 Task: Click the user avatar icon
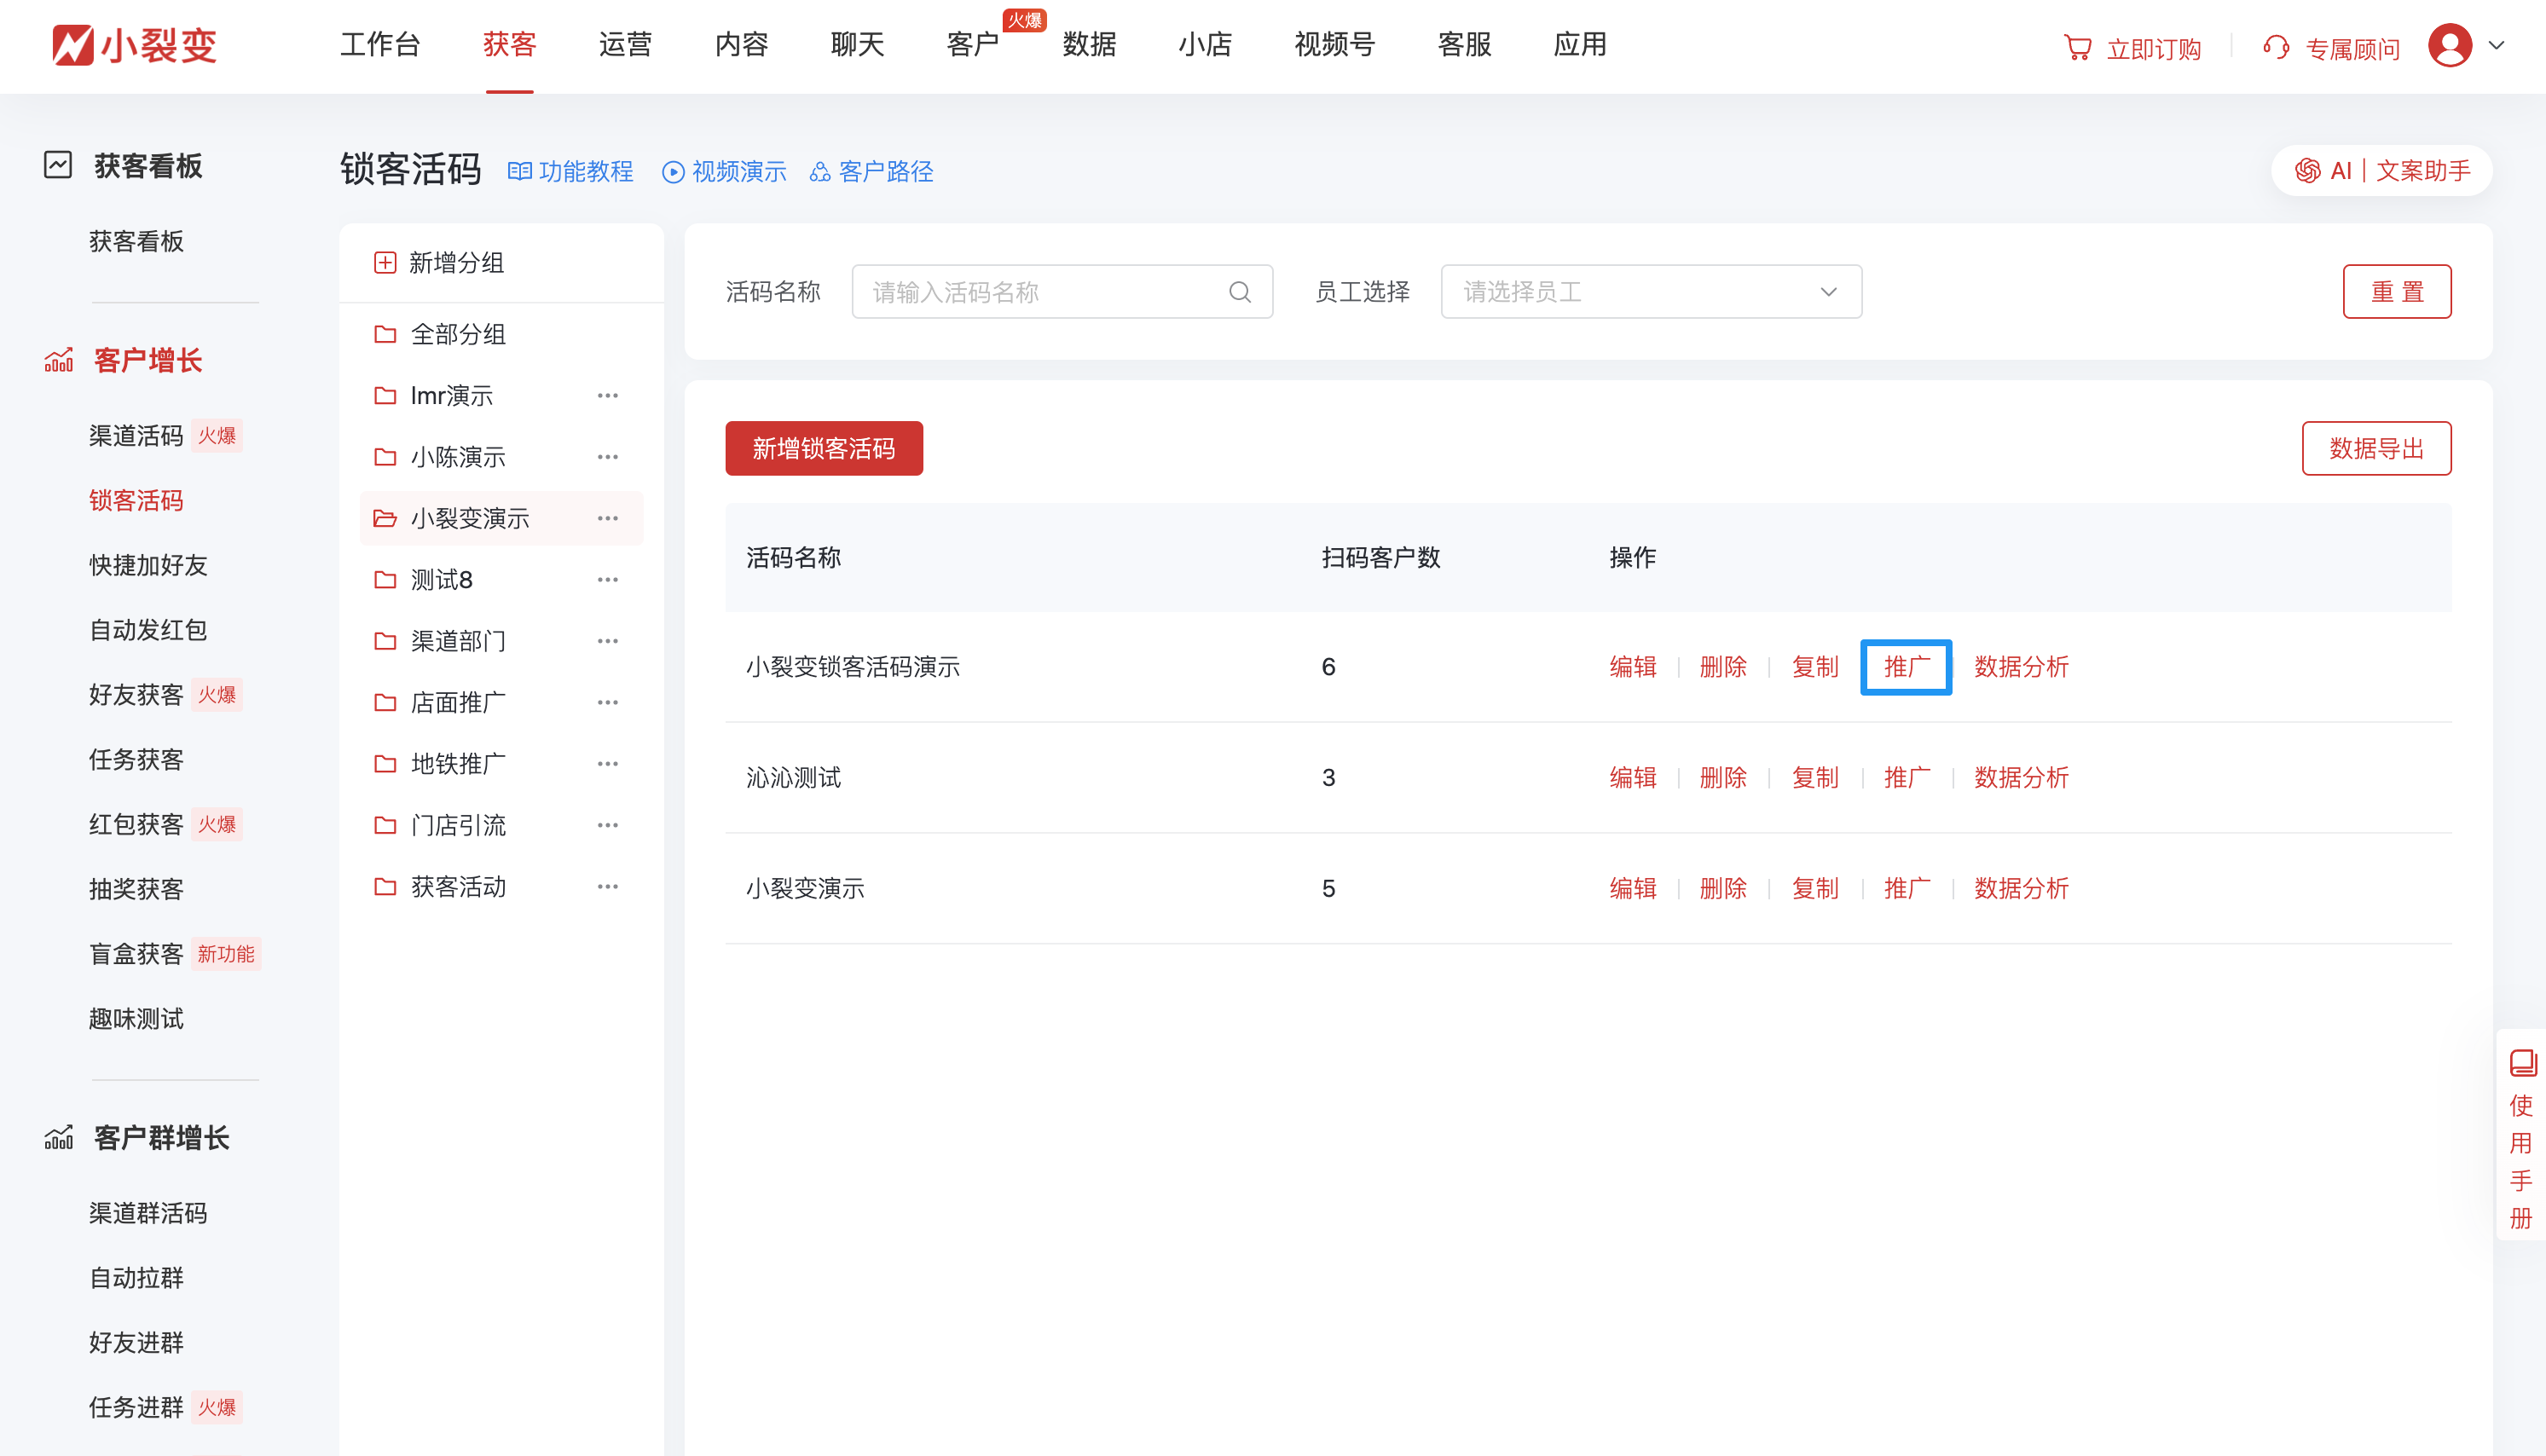tap(2449, 46)
